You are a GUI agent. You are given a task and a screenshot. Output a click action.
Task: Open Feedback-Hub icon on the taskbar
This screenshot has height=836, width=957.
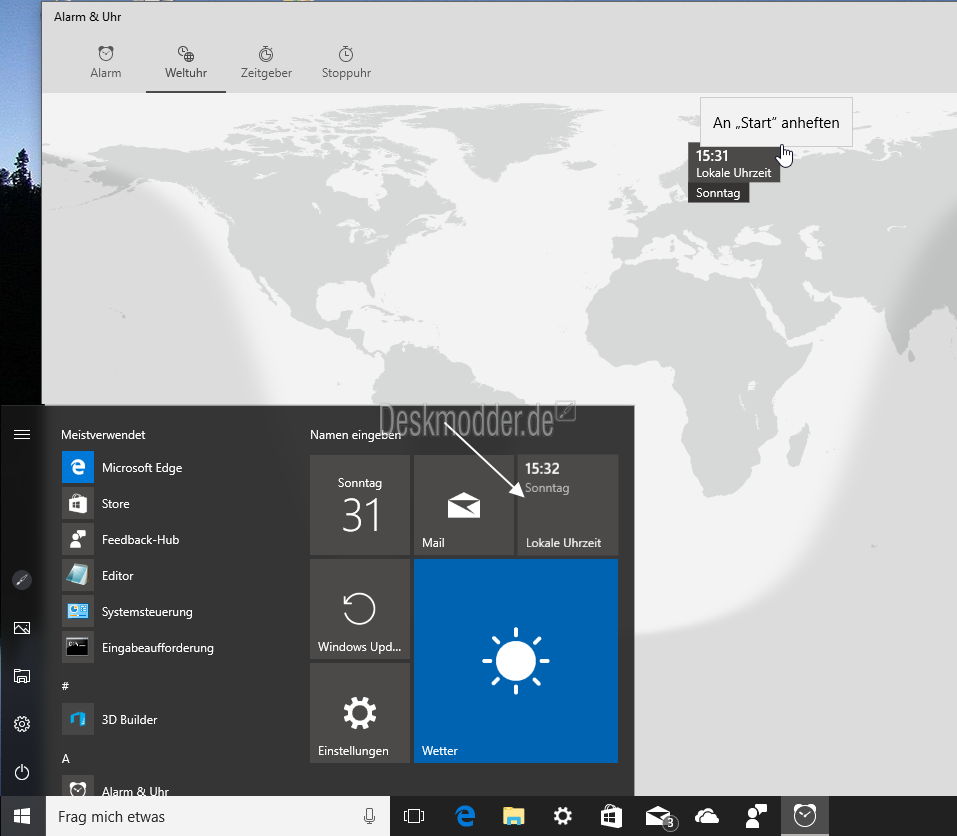coord(756,816)
